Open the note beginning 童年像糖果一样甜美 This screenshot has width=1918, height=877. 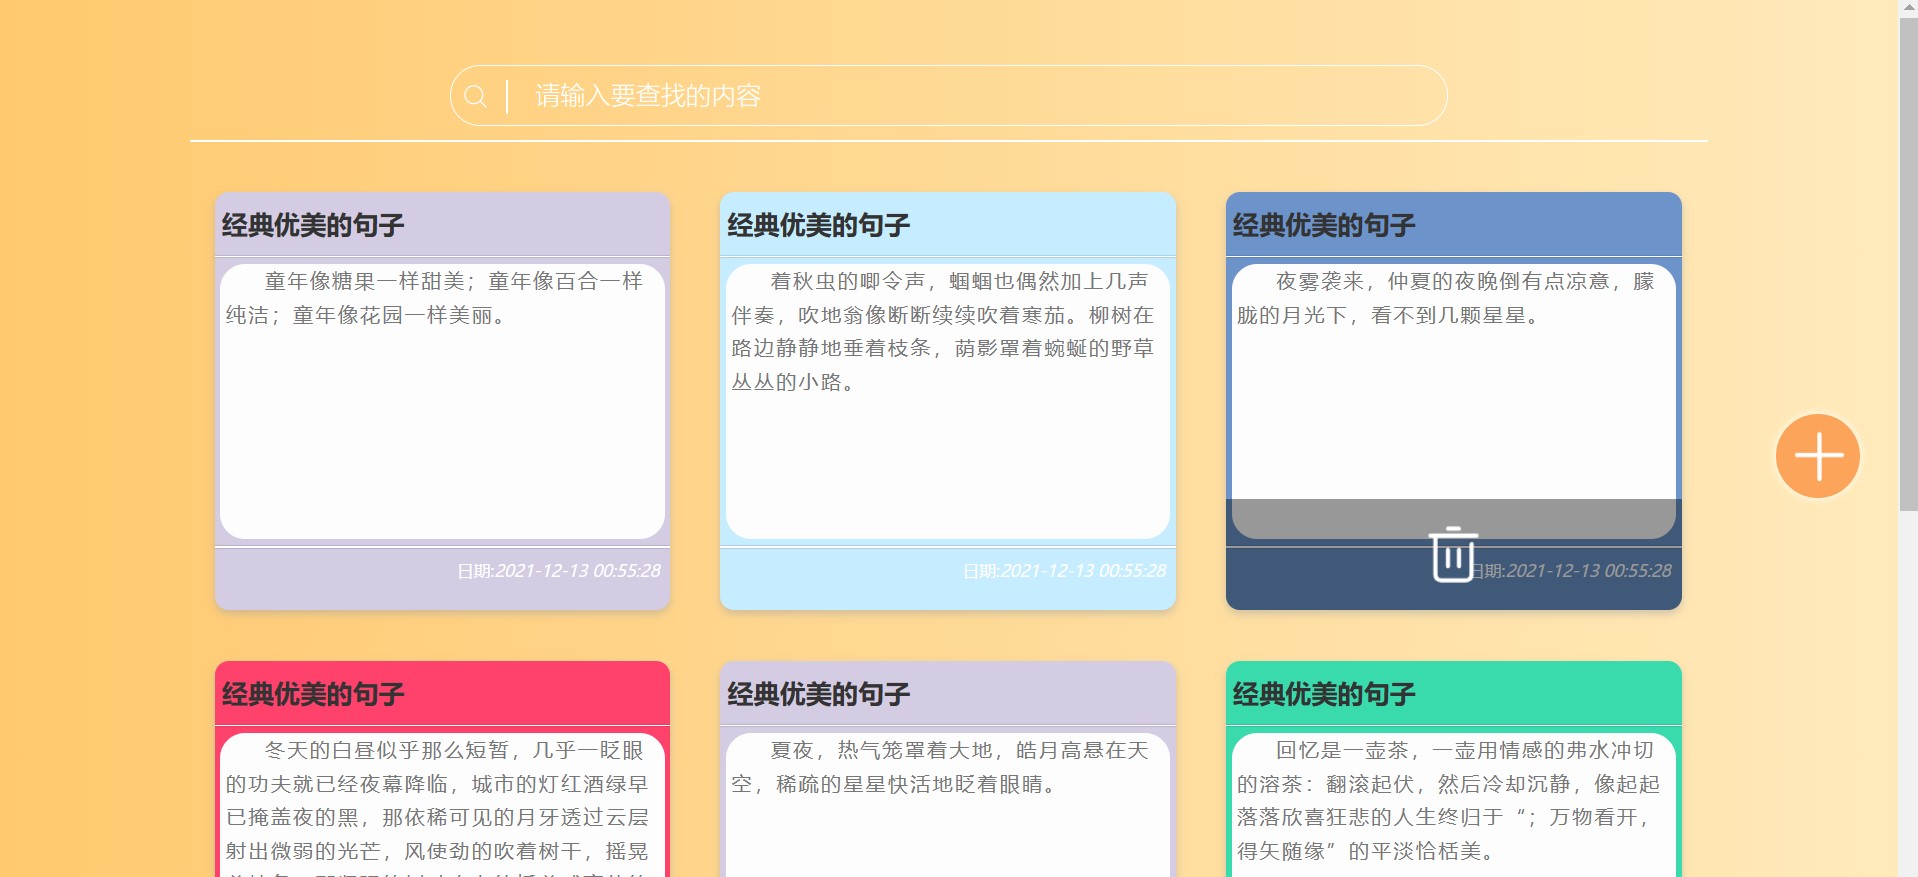pyautogui.click(x=442, y=401)
